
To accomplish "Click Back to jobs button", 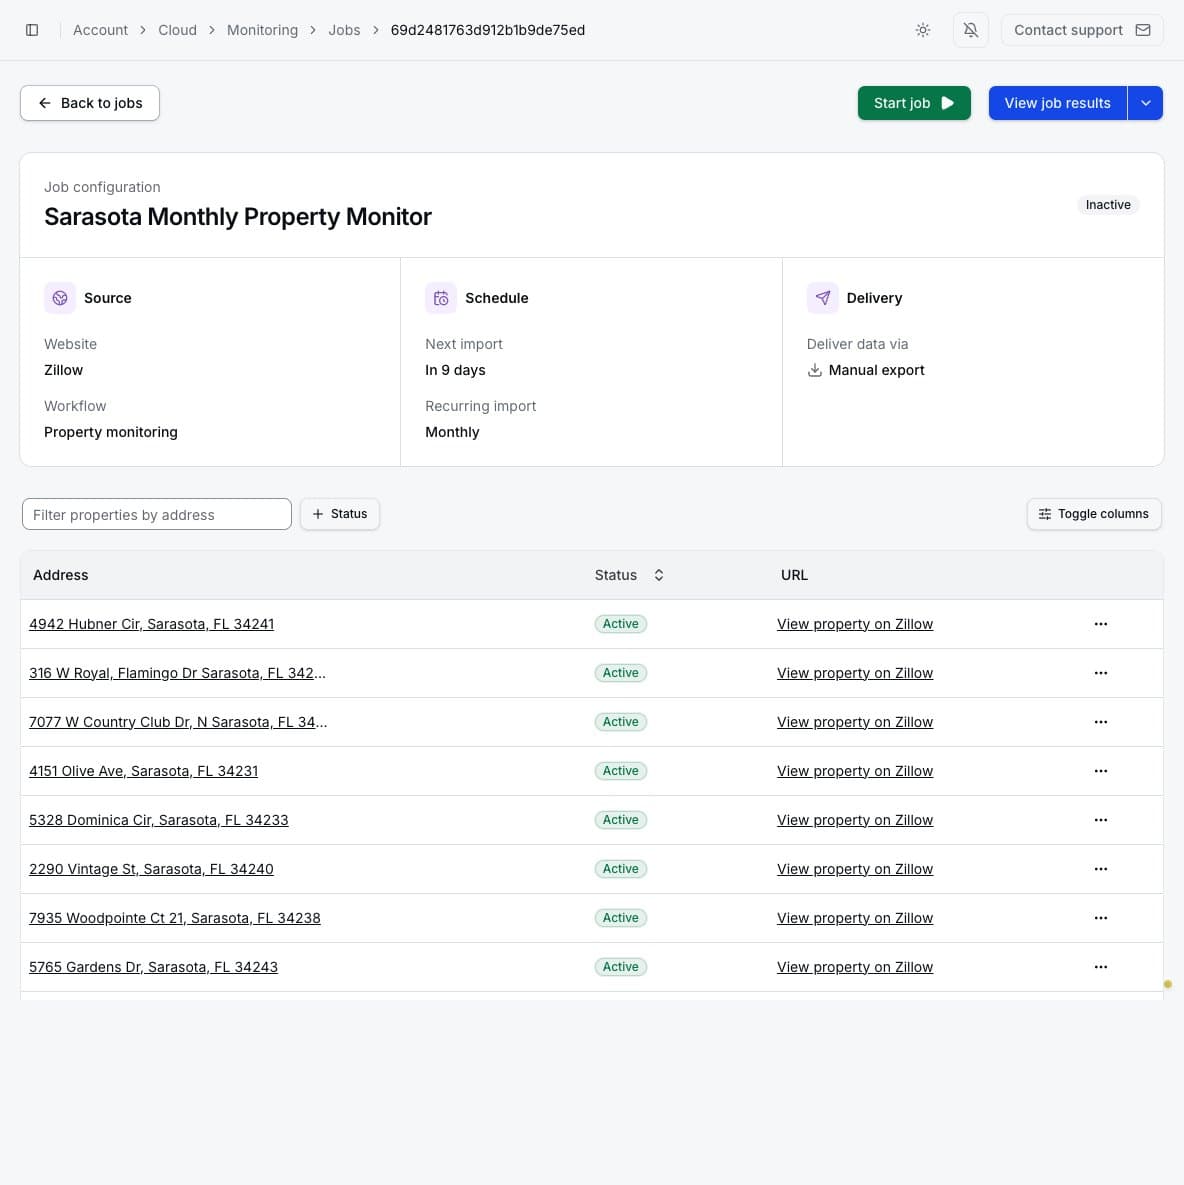I will coord(90,103).
